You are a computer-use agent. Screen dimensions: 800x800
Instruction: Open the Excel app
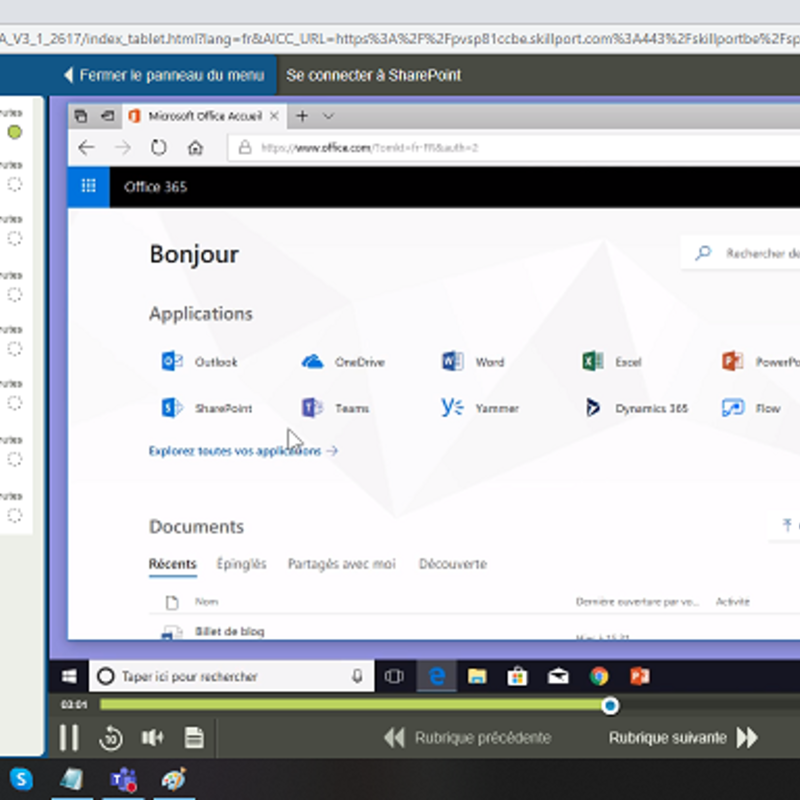(611, 362)
